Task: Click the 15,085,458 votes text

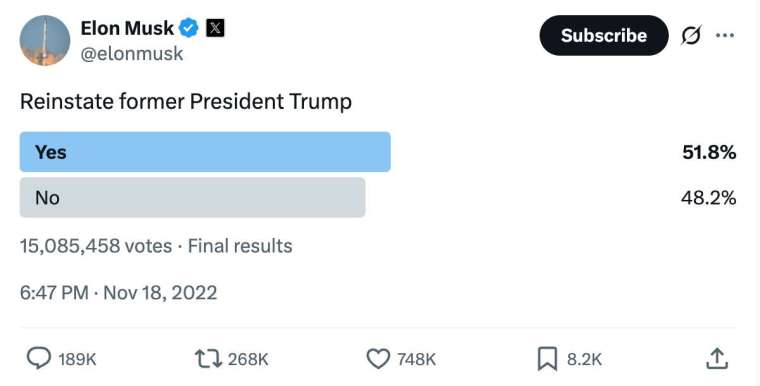Action: coord(96,246)
